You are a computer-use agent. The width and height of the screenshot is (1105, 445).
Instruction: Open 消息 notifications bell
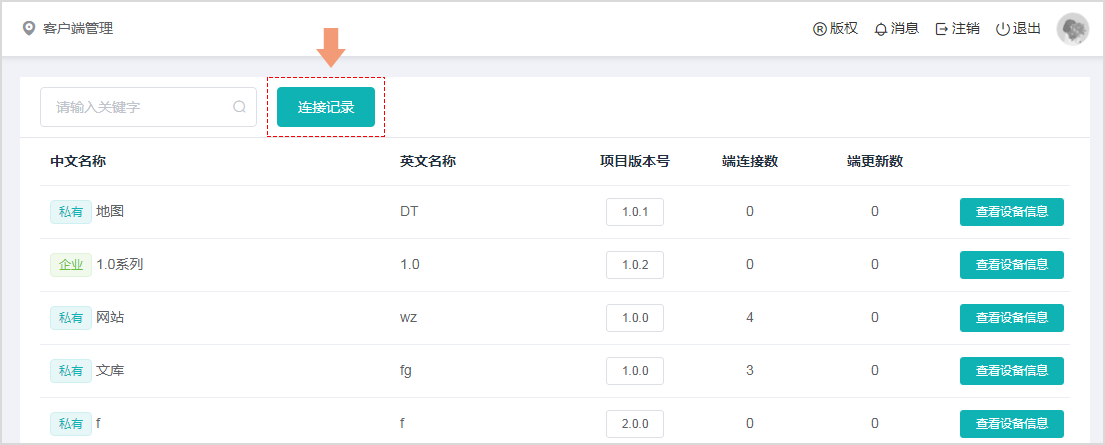point(896,28)
